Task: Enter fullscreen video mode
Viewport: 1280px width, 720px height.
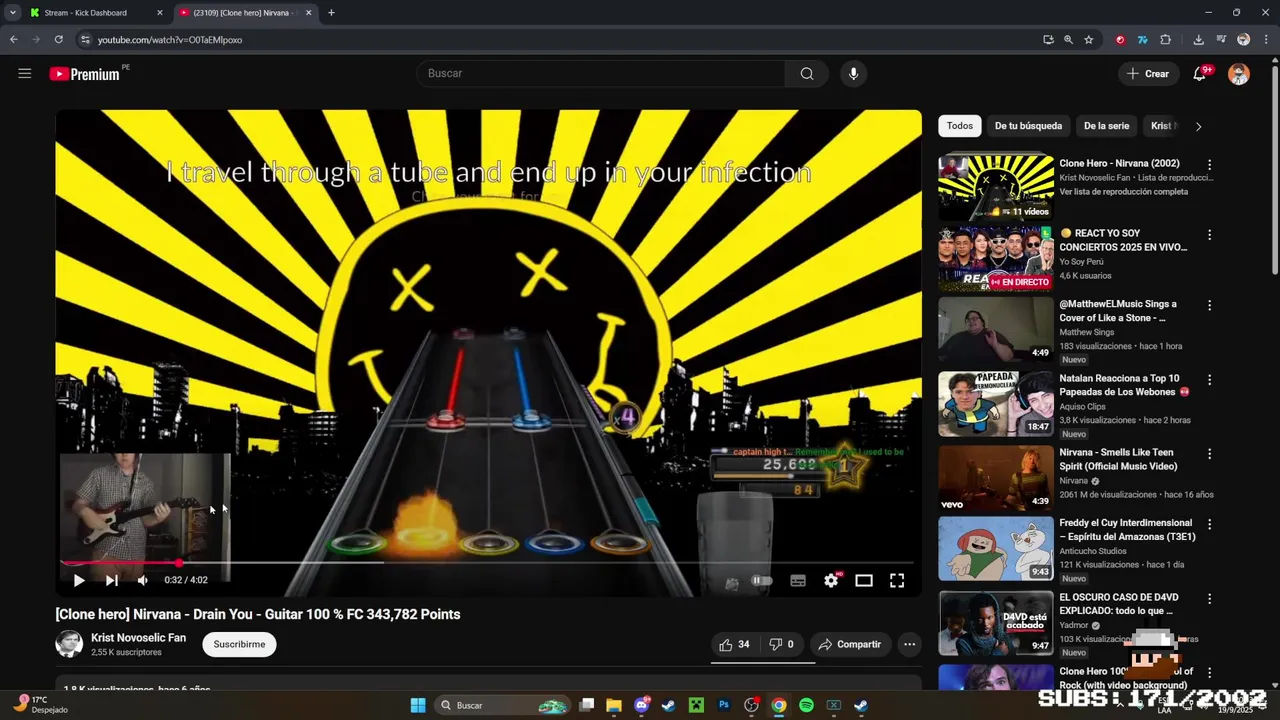Action: (x=897, y=580)
